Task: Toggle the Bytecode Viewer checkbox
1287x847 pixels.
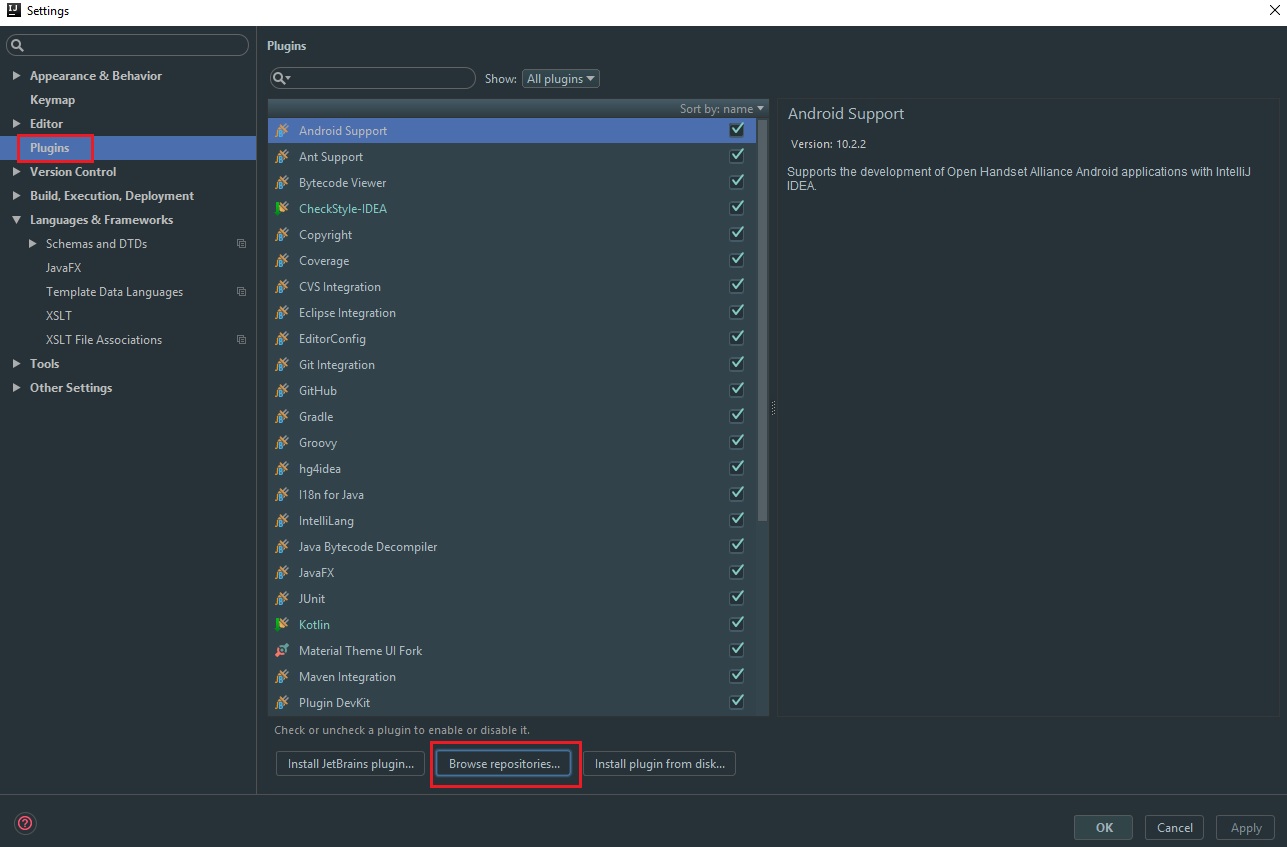Action: [x=737, y=182]
